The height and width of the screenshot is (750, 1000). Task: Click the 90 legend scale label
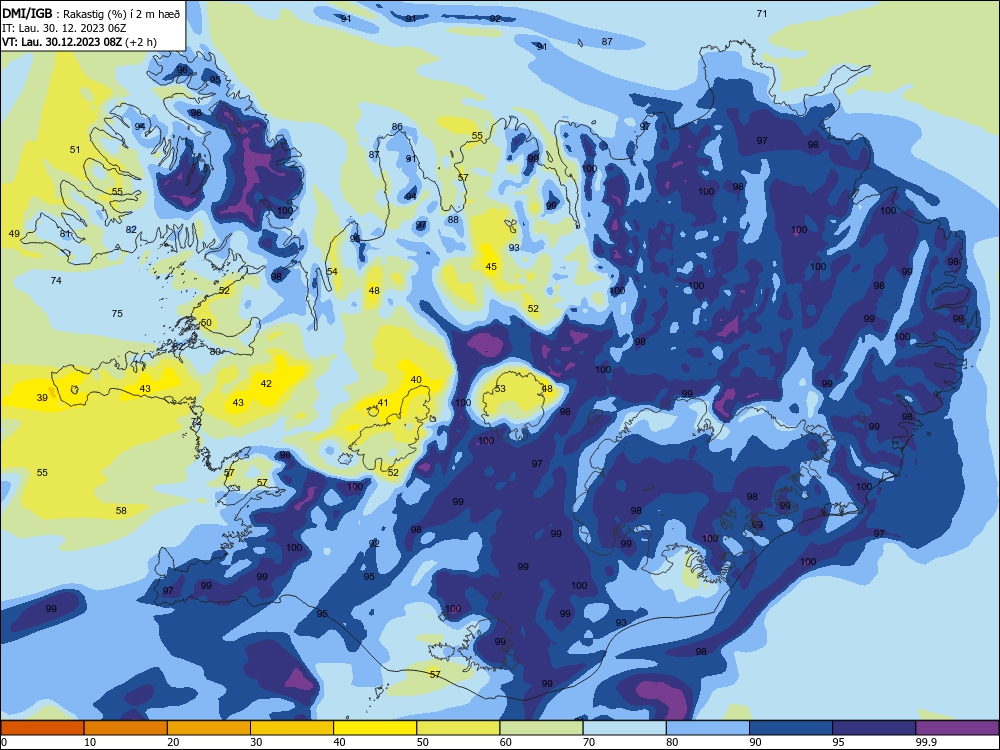[755, 742]
